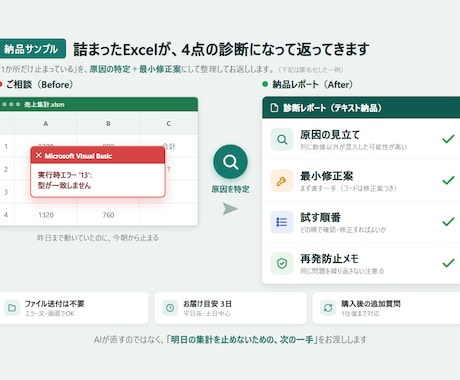
Task: Select column B header in the spreadsheet
Action: coord(108,124)
